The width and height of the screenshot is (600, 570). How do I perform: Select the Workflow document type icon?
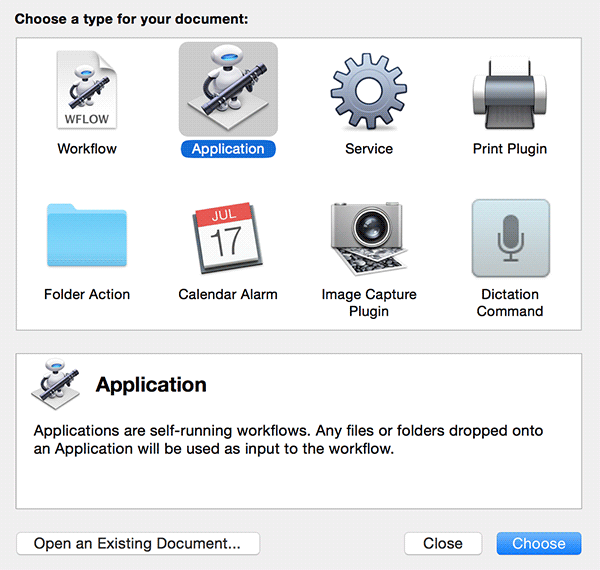pyautogui.click(x=87, y=90)
